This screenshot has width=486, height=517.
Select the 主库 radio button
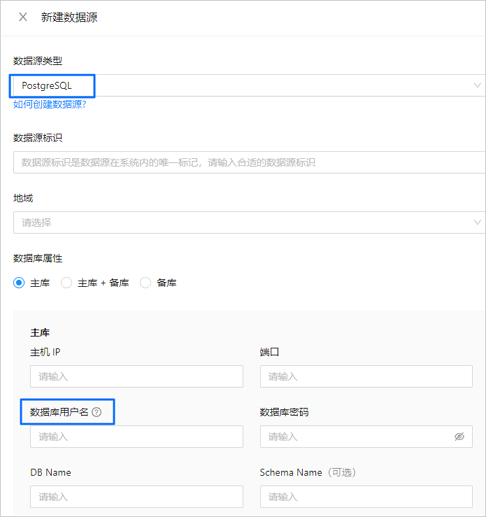tap(19, 283)
